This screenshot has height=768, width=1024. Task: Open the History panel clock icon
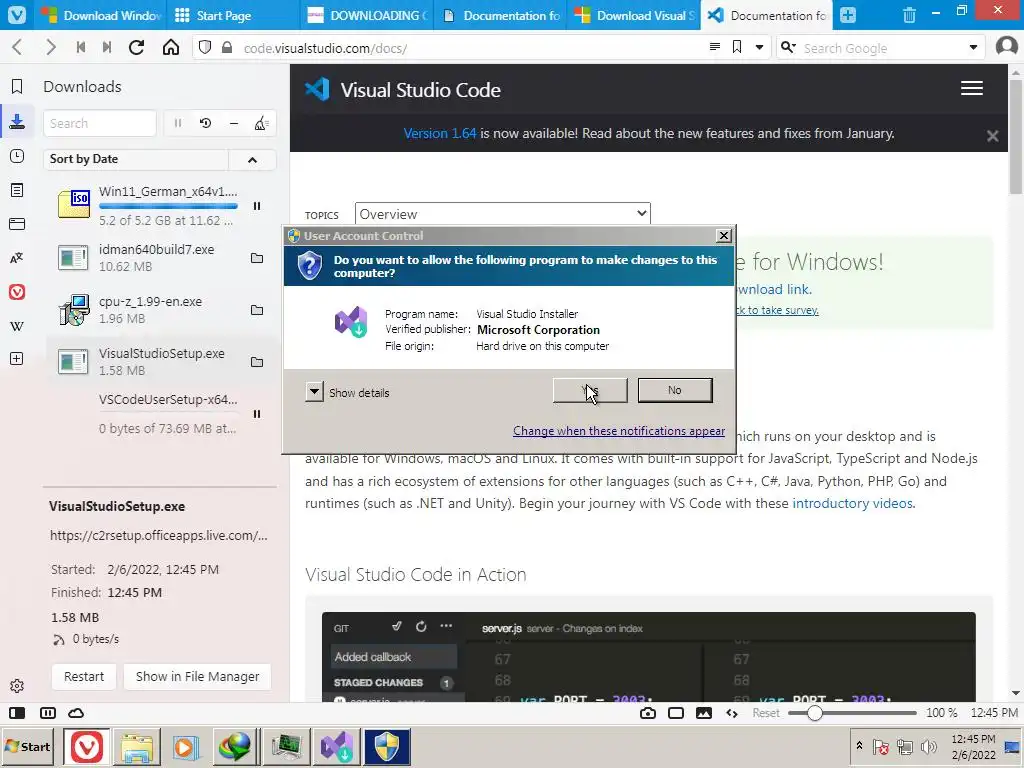point(17,156)
